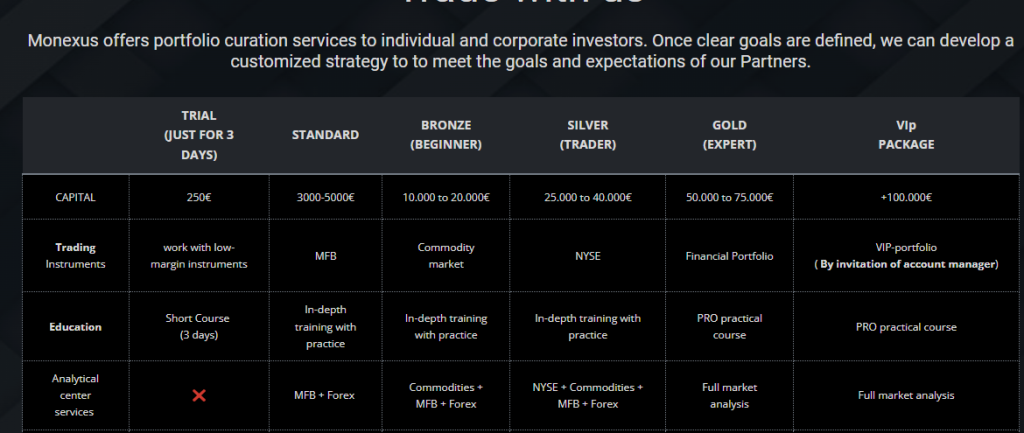Select the NYSE trading instrument cell
1024x433 pixels.
587,257
